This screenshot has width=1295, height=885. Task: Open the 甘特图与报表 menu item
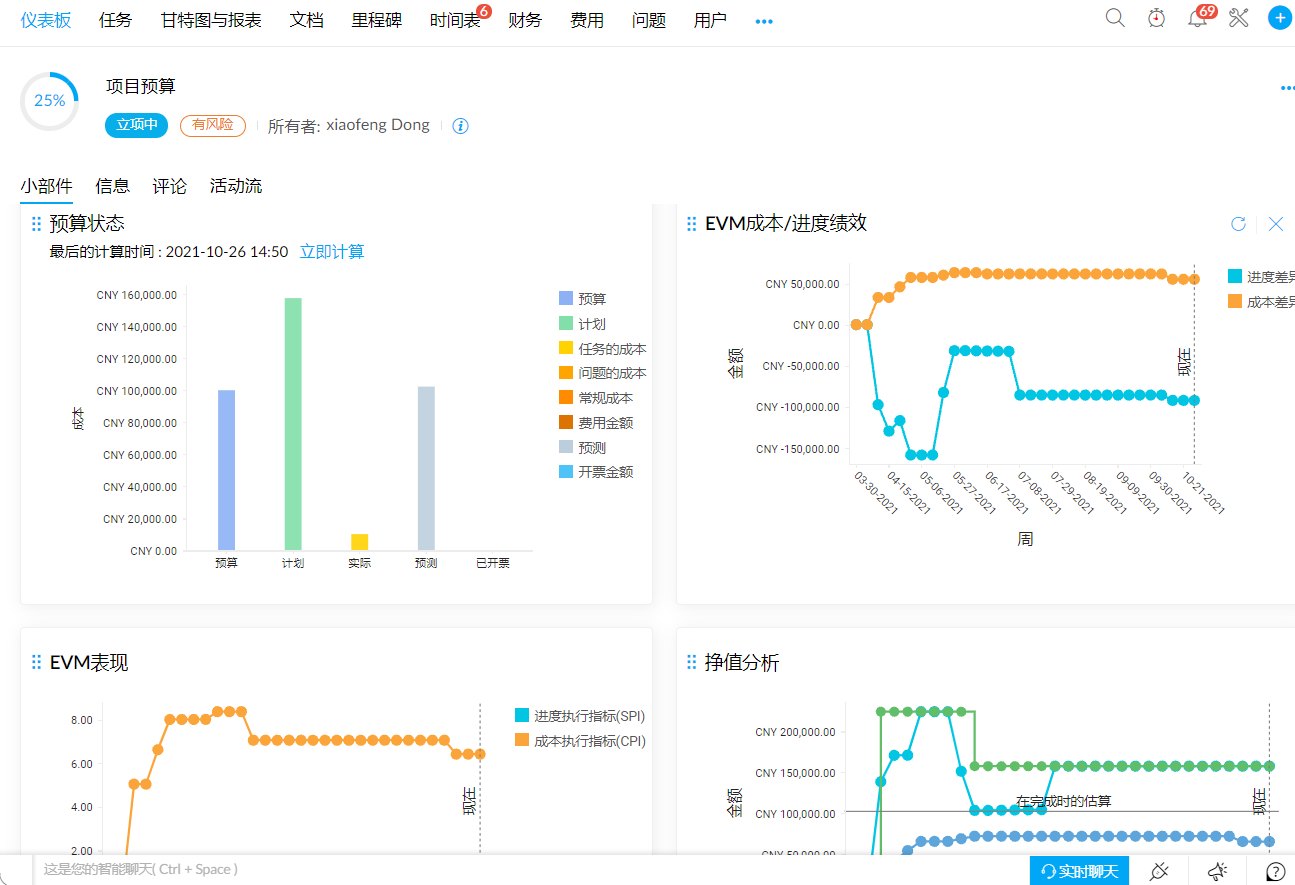click(x=210, y=19)
